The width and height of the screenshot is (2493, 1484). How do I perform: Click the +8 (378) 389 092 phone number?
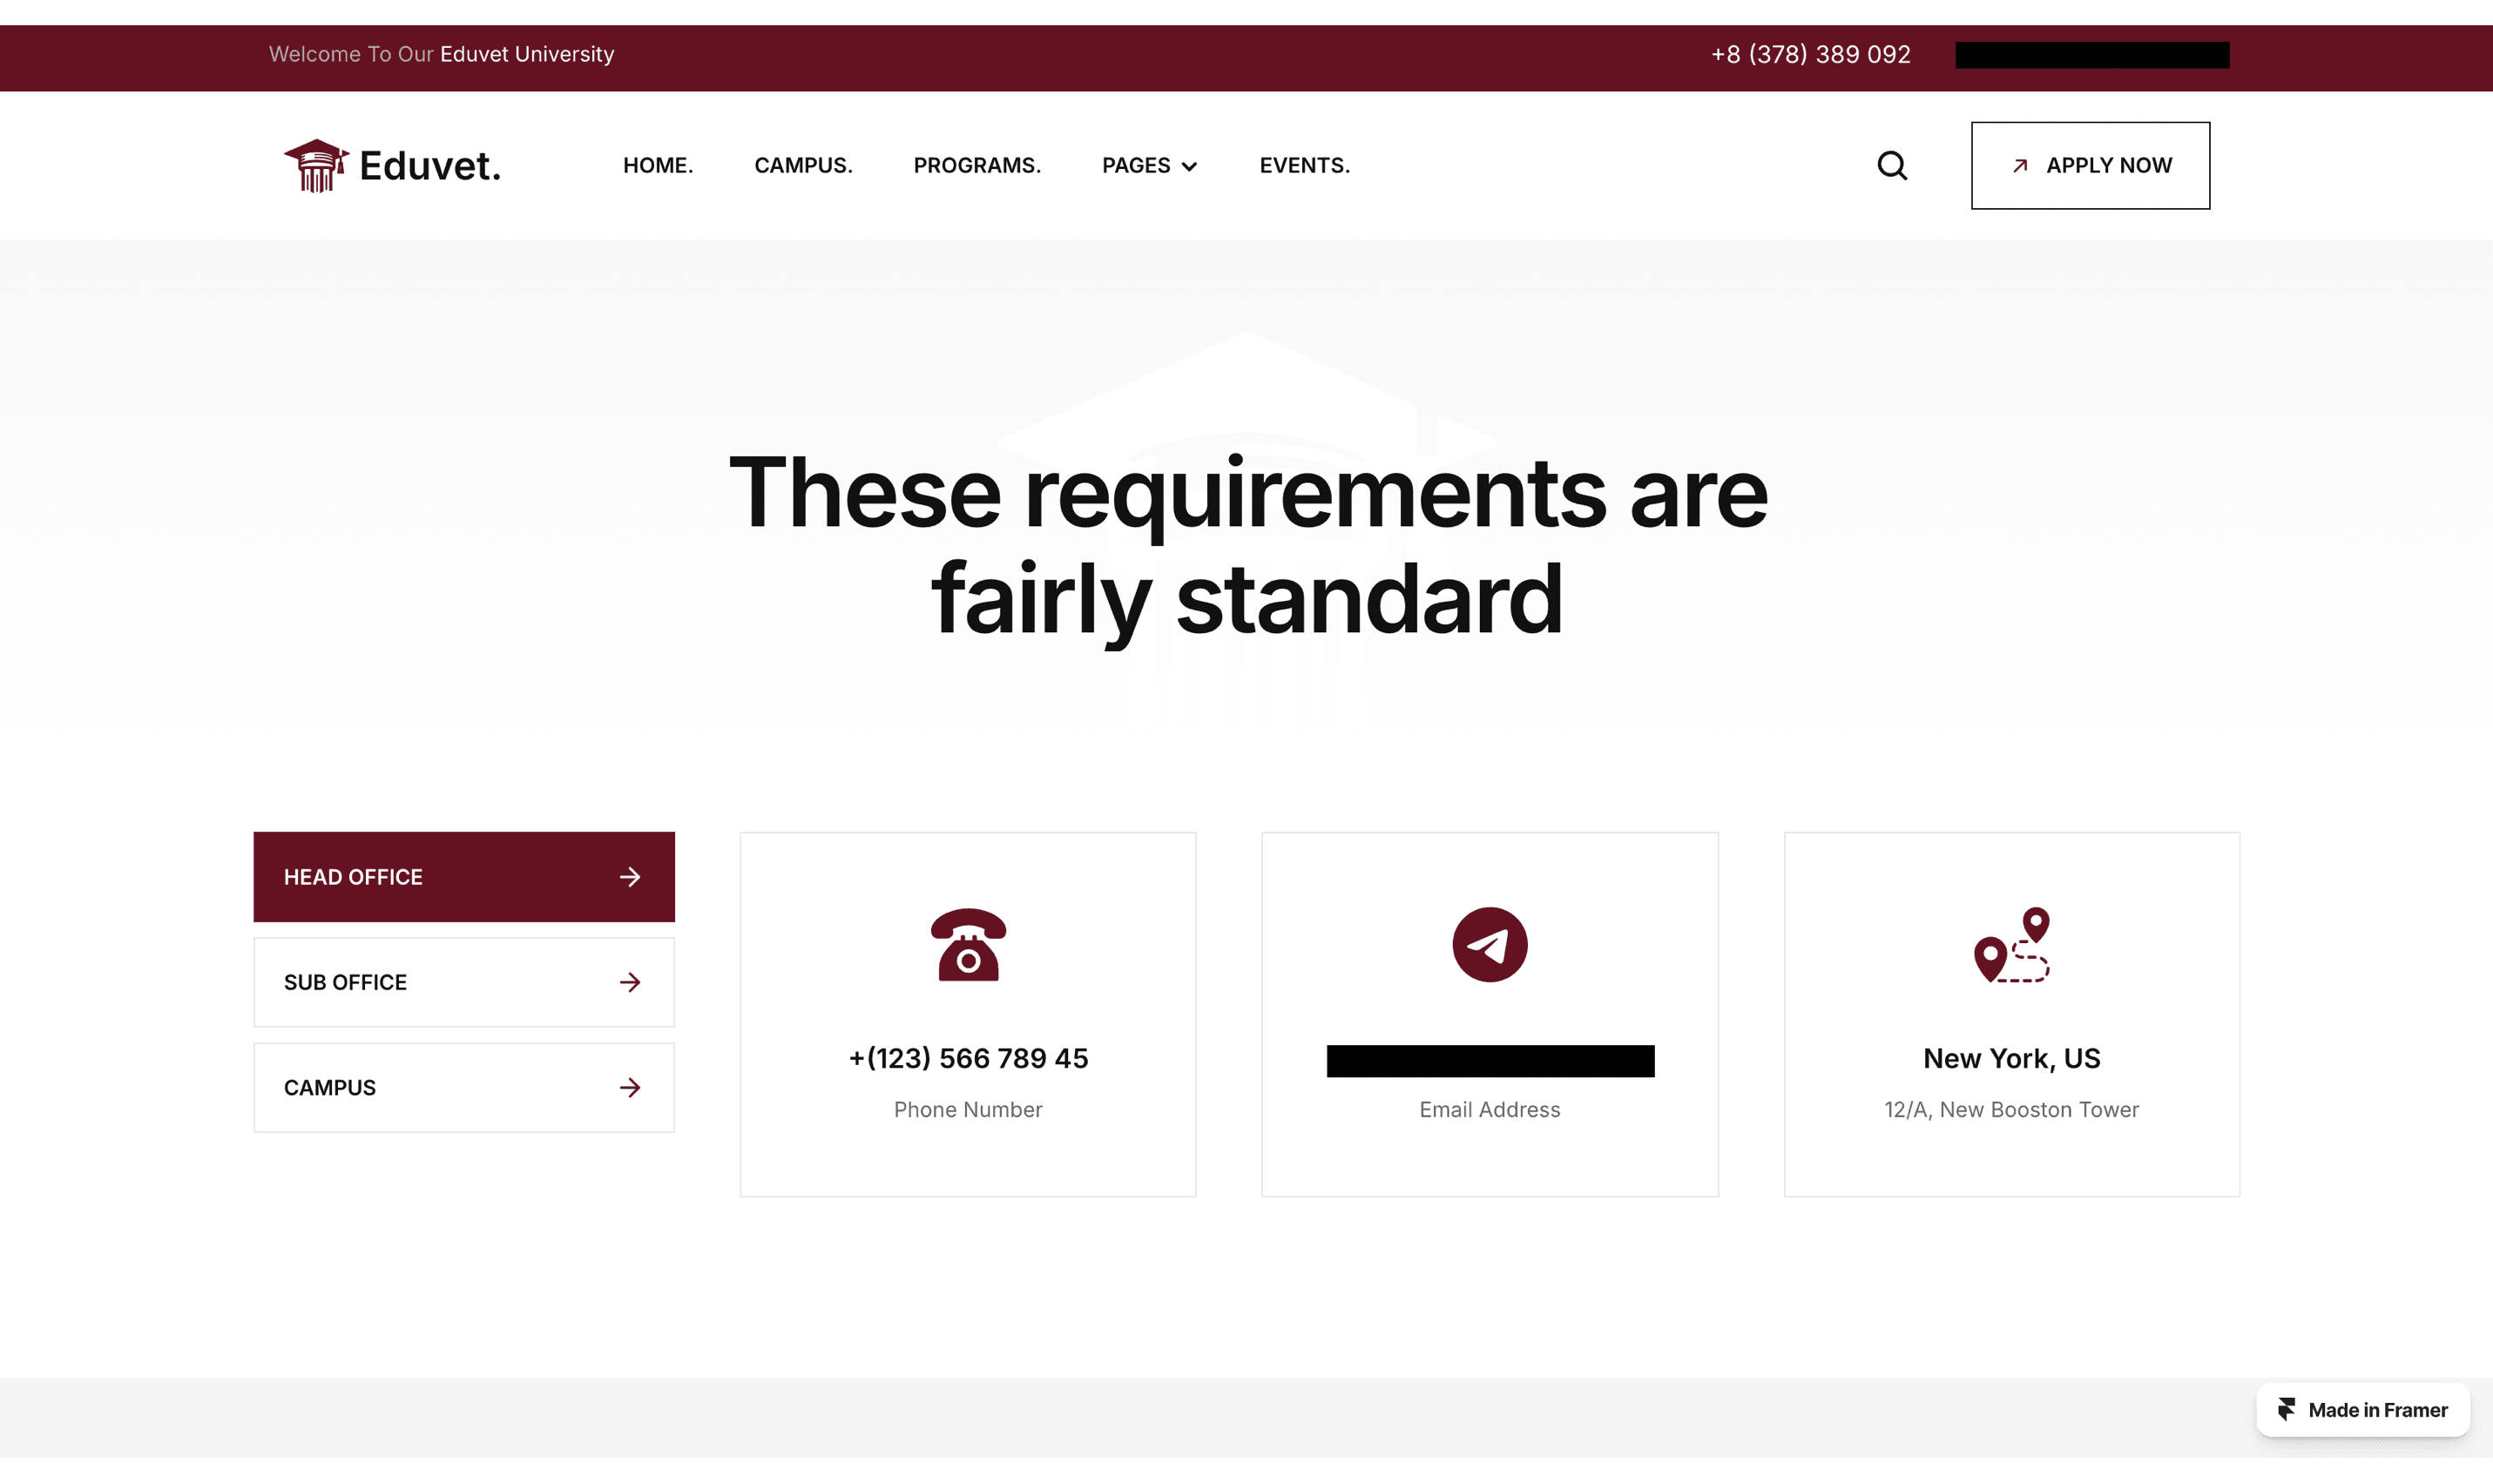point(1810,54)
